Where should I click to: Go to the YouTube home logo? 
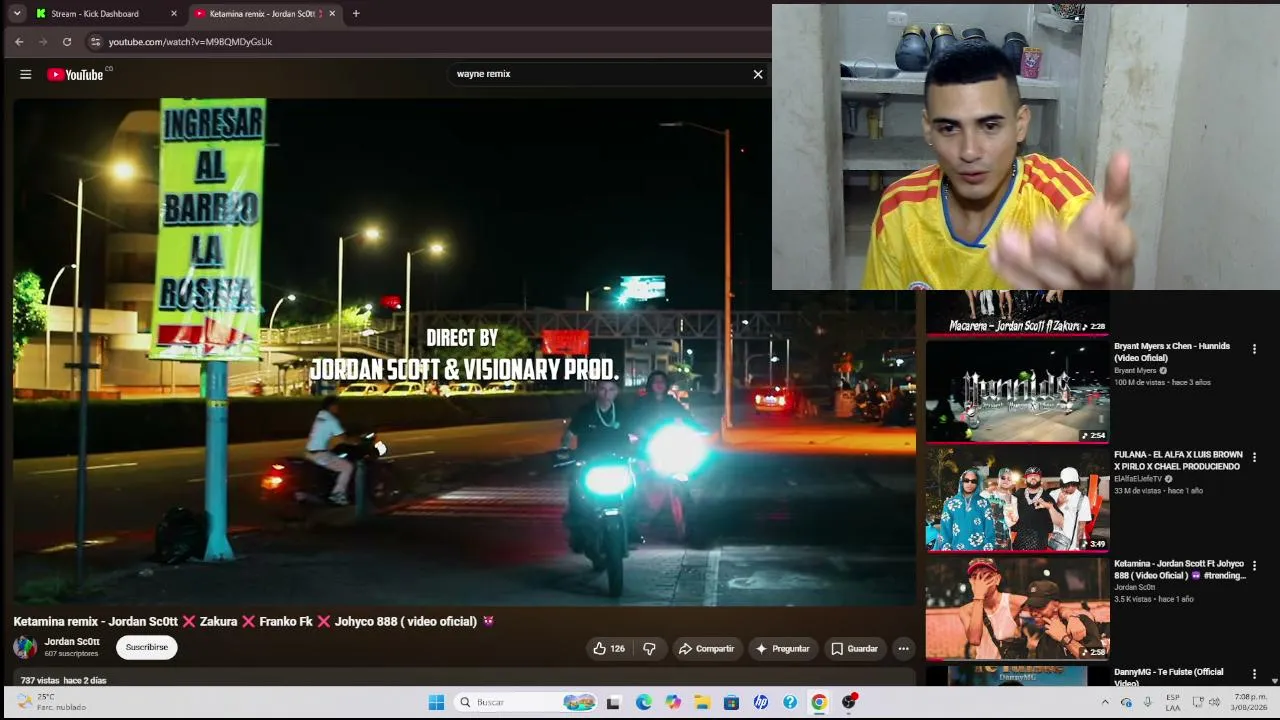[x=75, y=74]
